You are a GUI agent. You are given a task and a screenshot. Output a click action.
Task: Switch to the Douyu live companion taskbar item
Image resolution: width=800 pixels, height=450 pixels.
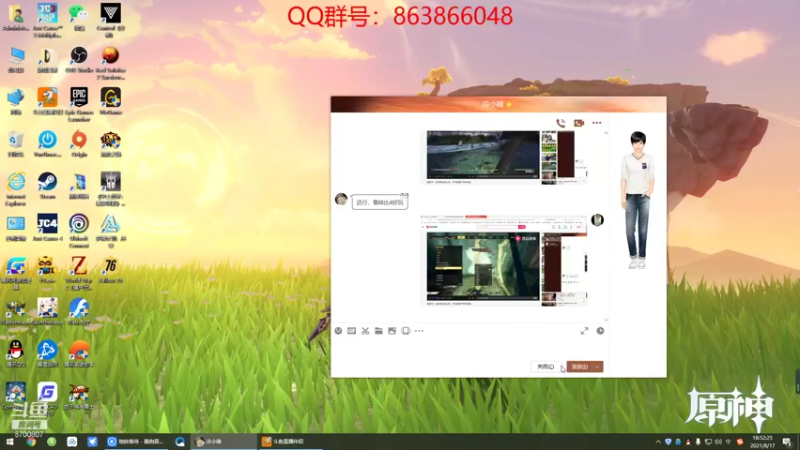point(290,441)
